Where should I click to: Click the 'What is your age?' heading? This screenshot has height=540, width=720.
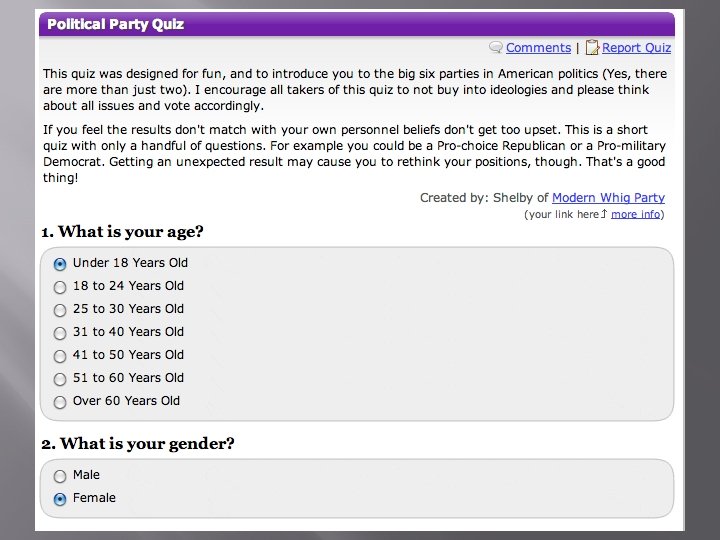[122, 232]
